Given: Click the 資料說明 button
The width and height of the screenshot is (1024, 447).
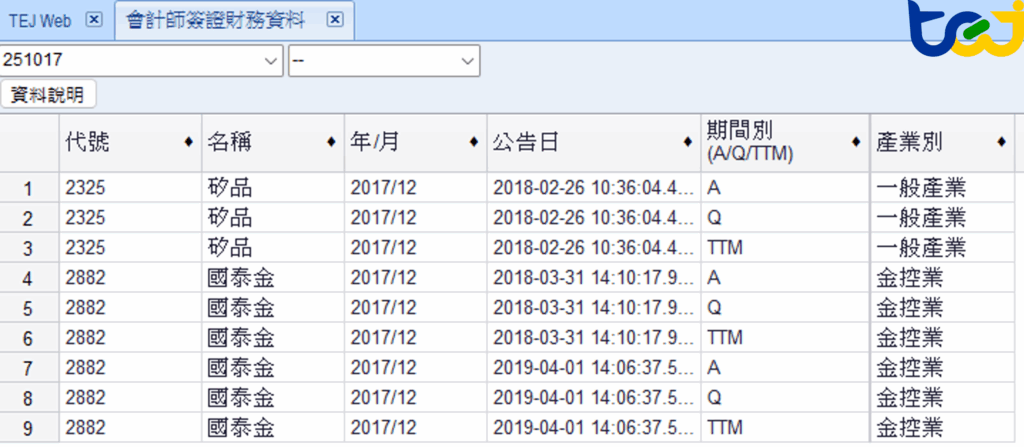Looking at the screenshot, I should [48, 95].
